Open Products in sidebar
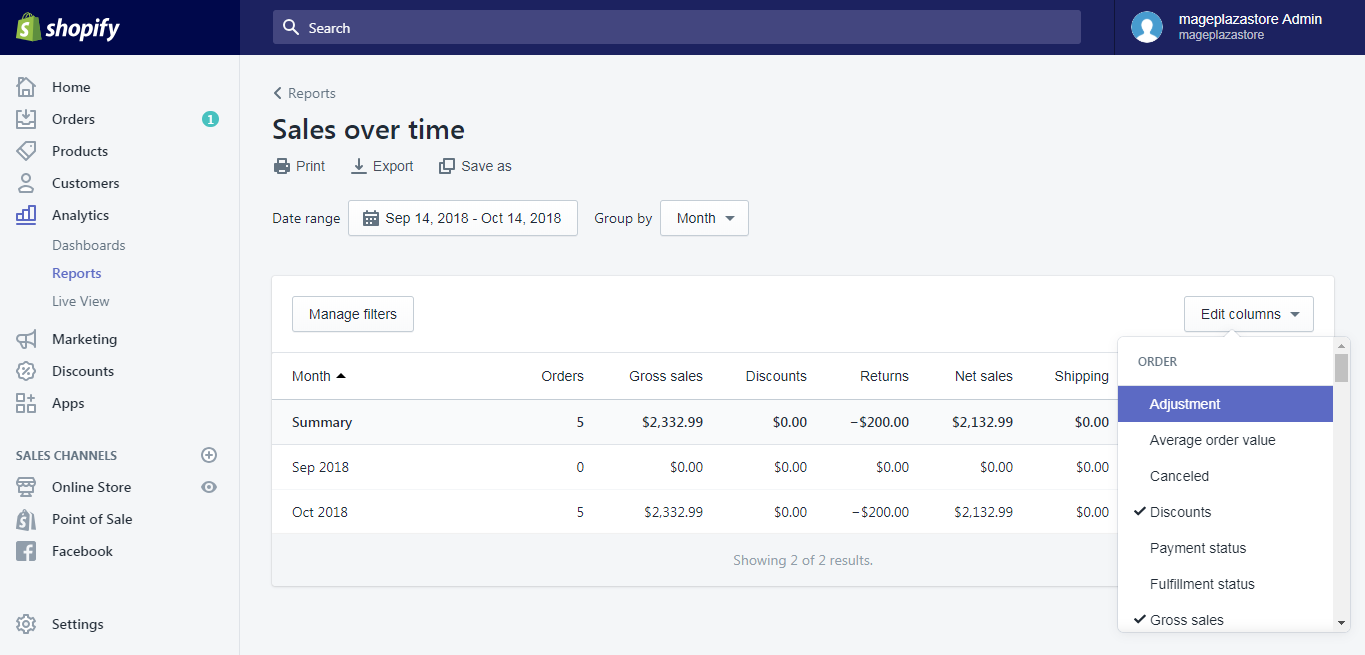The image size is (1365, 655). point(80,151)
